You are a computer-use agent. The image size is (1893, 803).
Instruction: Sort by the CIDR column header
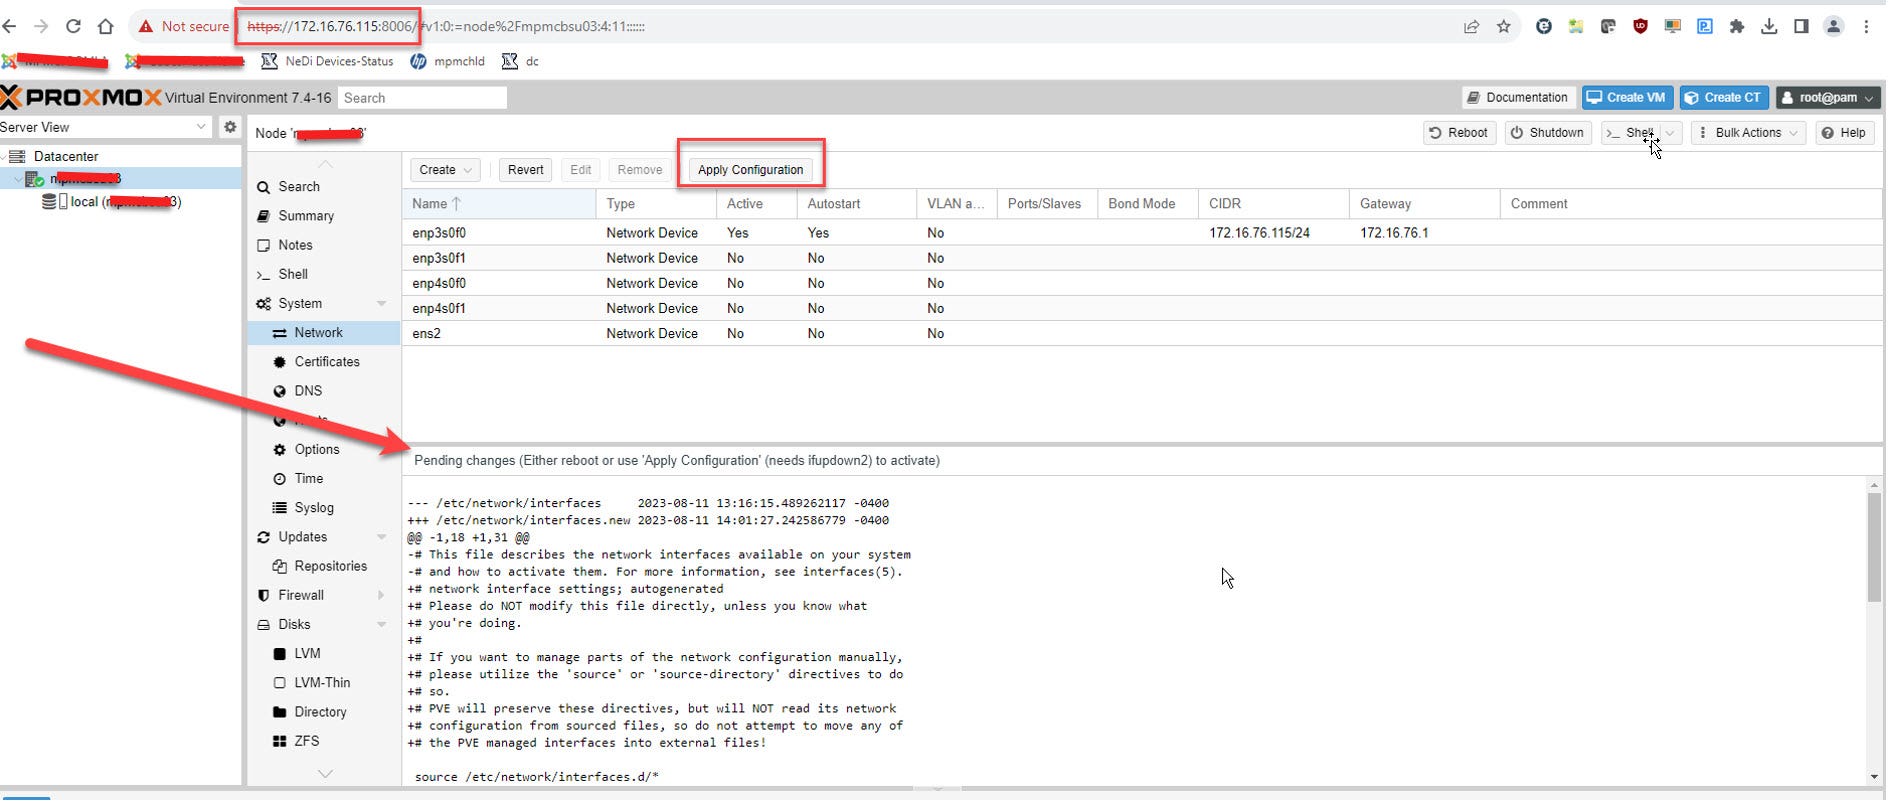1273,204
